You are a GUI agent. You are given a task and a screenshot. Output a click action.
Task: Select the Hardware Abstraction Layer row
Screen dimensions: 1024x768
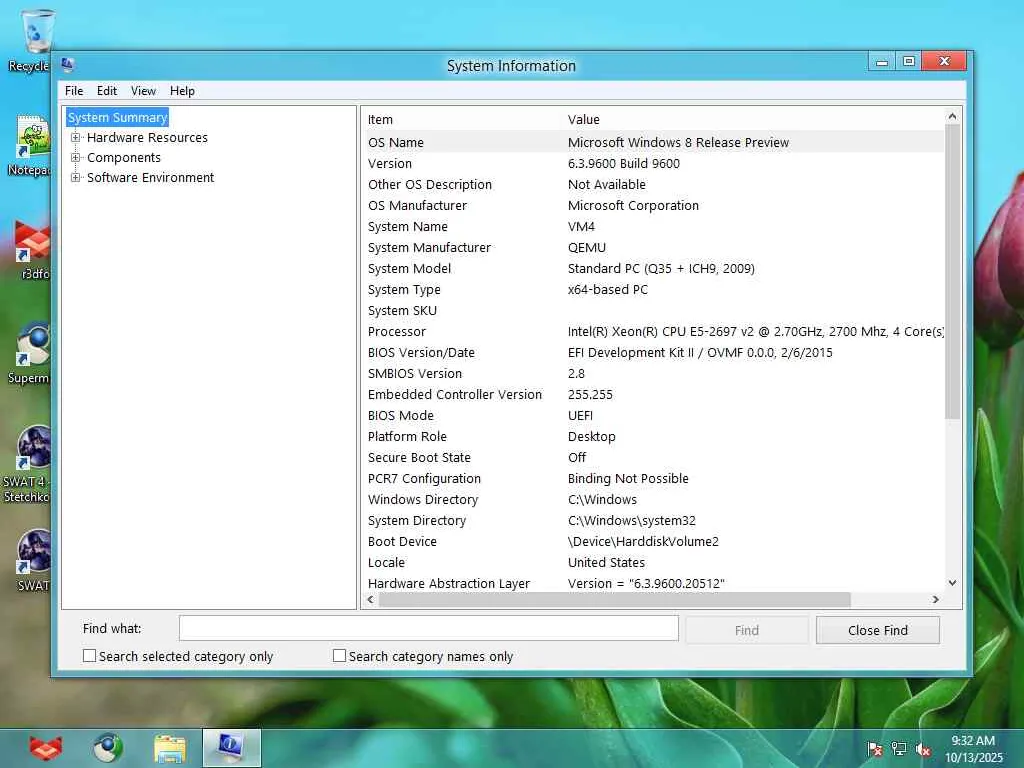(653, 583)
